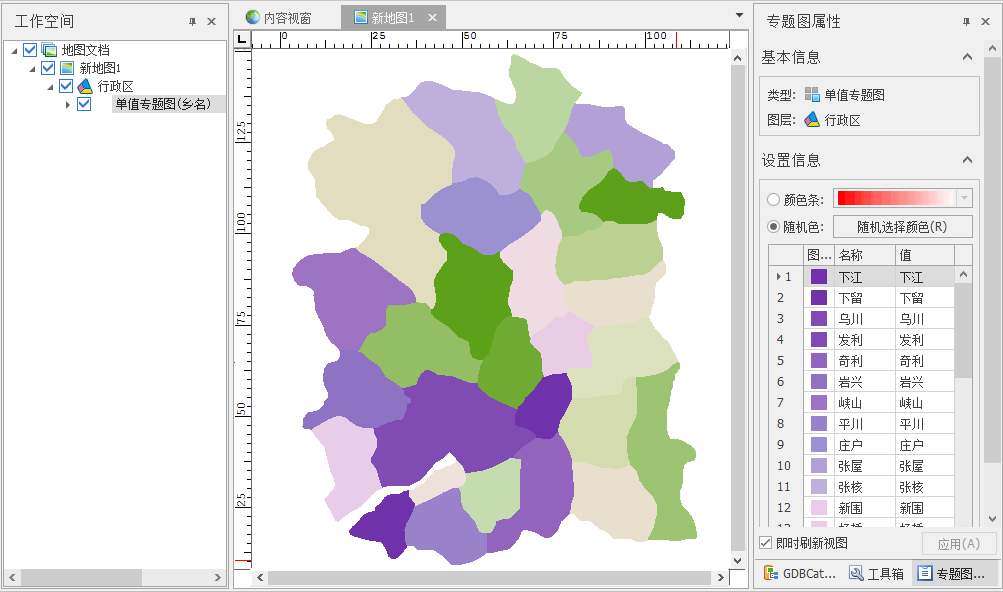The height and width of the screenshot is (592, 1003).
Task: Pin the 工作空间 panel with pushpin icon
Action: point(192,21)
